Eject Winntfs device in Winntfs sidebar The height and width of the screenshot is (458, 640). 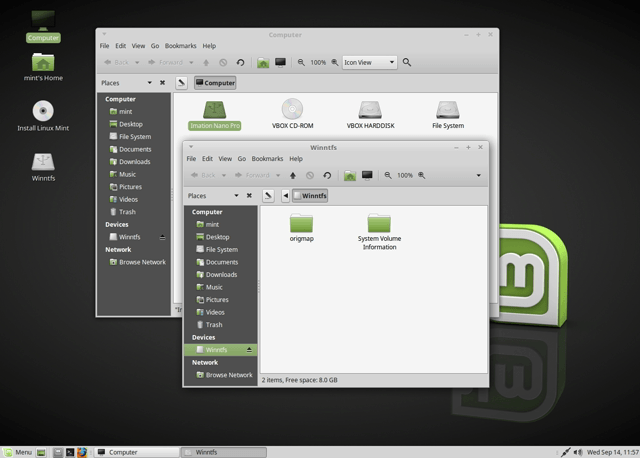249,350
